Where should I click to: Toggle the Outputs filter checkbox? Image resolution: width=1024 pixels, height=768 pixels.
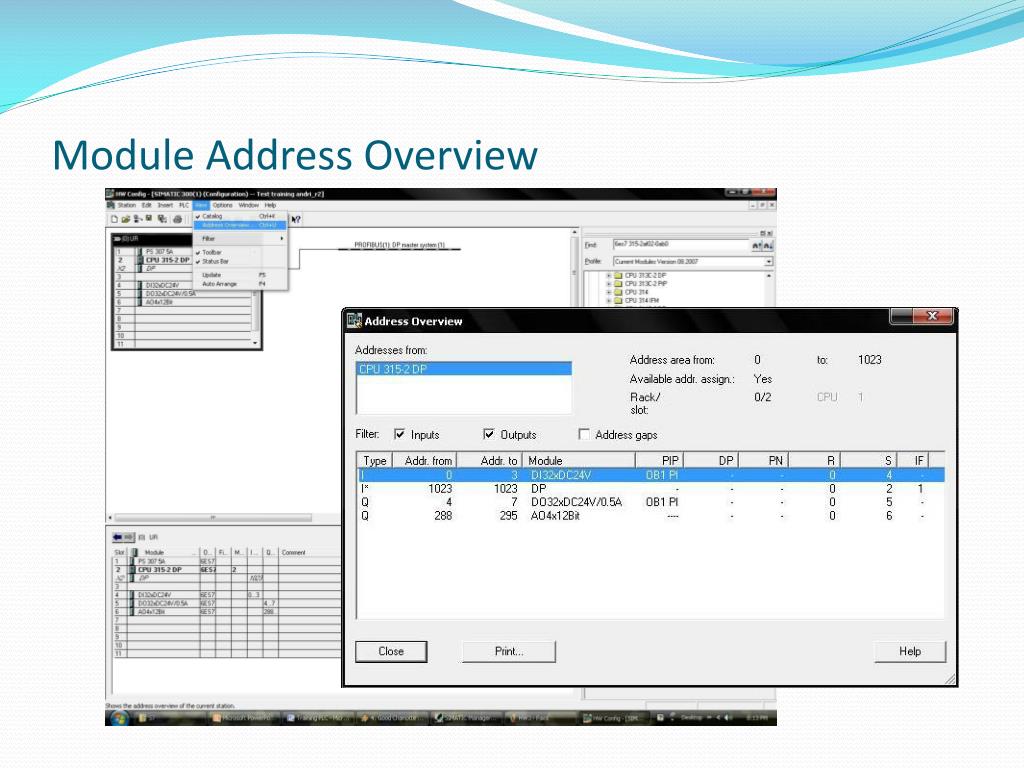488,434
